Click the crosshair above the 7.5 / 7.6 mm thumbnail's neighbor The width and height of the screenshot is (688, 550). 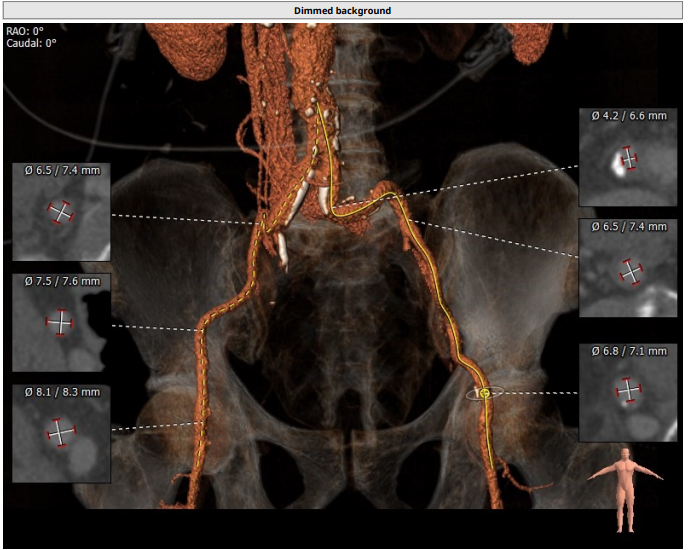(61, 212)
